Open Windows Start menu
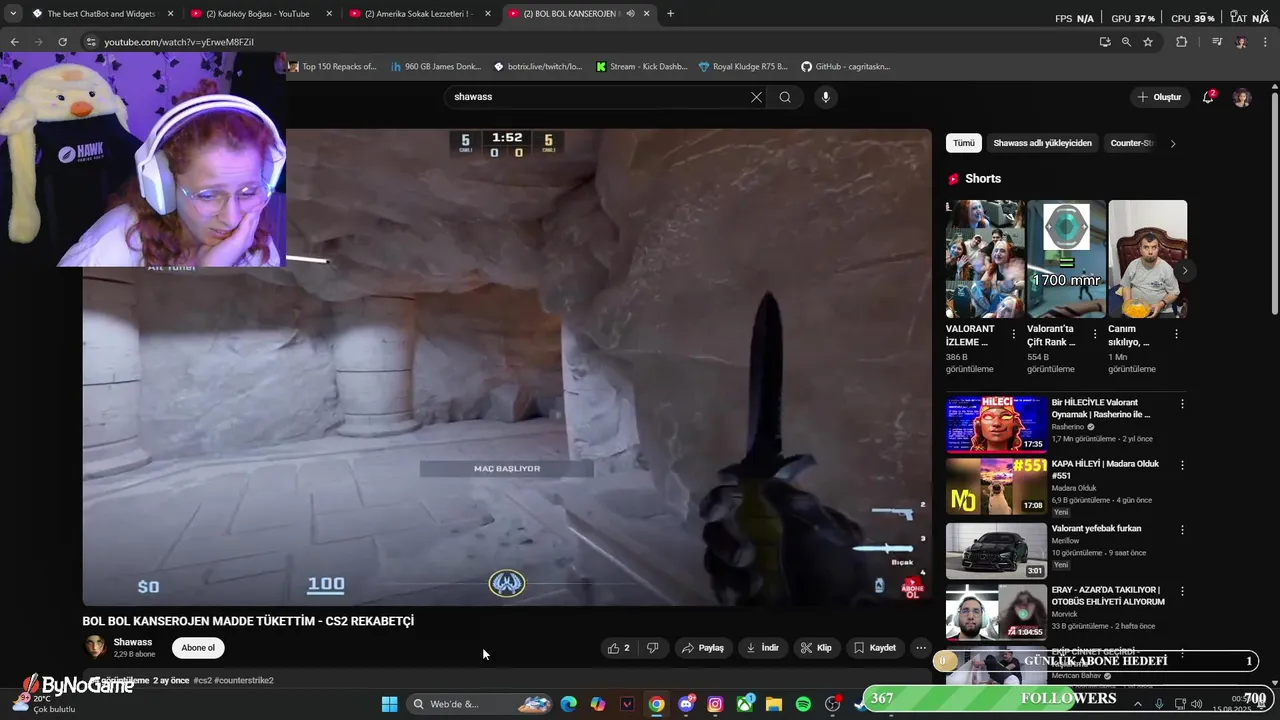Screen dimensions: 1280x720 [x=389, y=704]
